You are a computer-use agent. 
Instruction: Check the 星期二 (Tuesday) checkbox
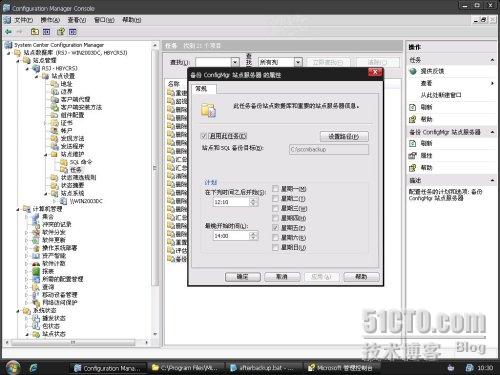pos(275,199)
